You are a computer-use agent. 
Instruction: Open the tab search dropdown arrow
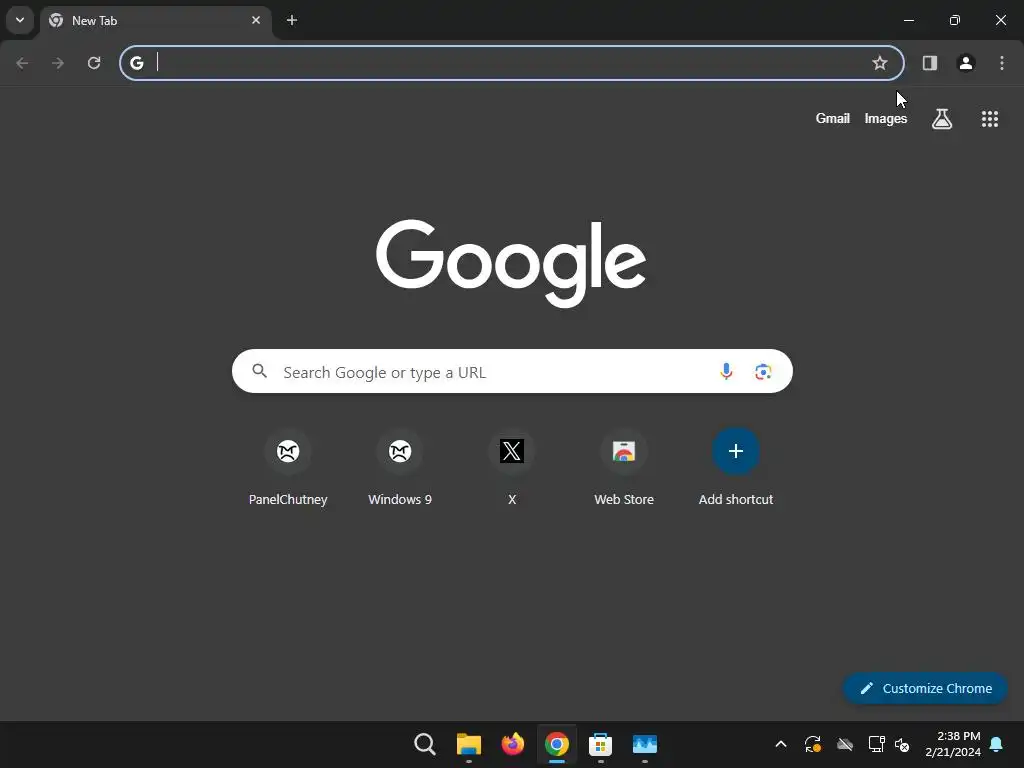[20, 20]
